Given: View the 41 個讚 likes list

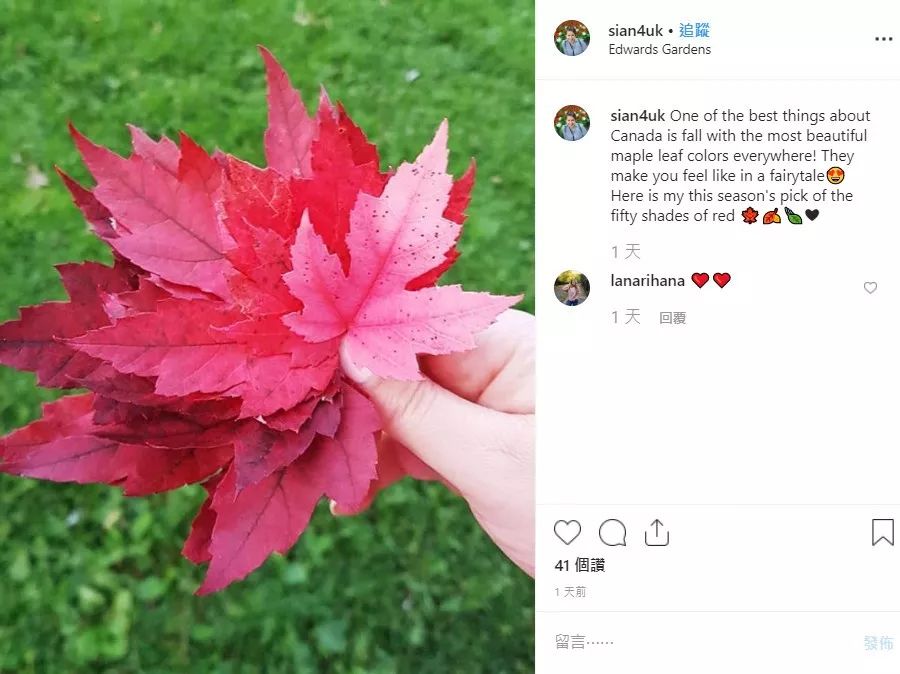Looking at the screenshot, I should [x=580, y=565].
